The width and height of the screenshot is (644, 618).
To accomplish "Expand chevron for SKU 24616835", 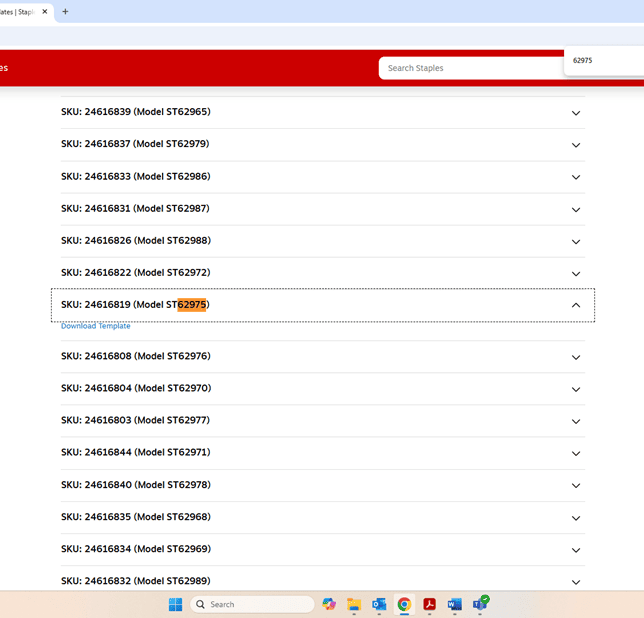I will 576,518.
